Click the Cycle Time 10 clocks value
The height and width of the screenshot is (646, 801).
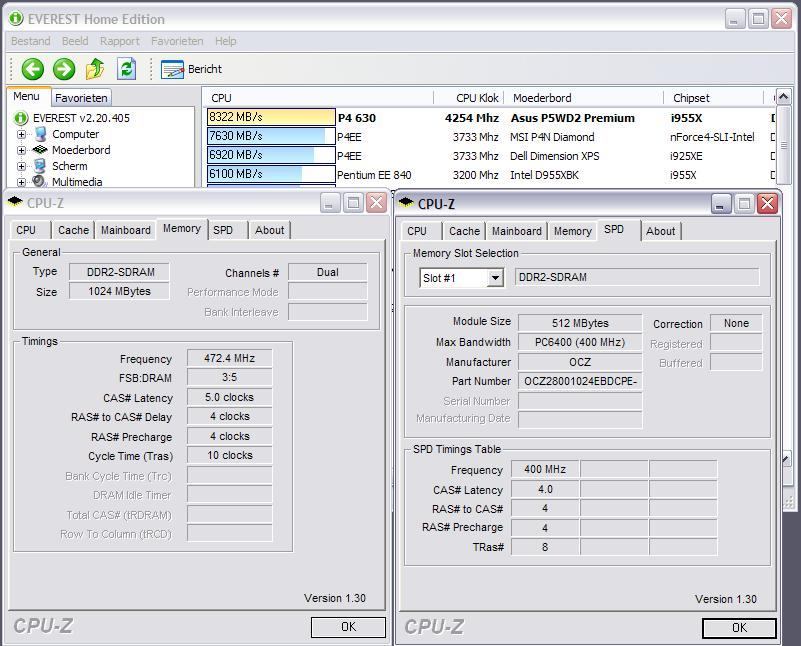pyautogui.click(x=229, y=455)
